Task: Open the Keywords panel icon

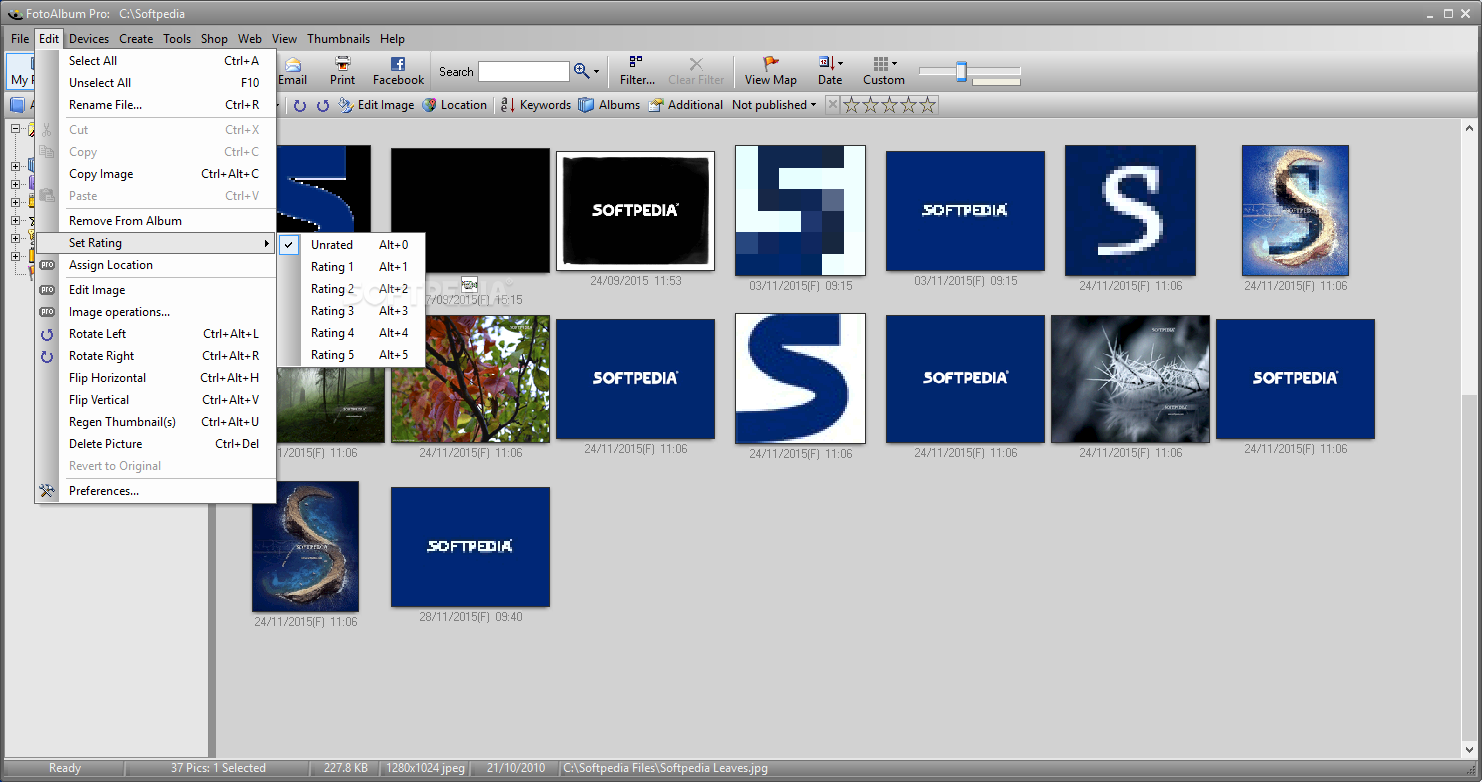Action: pyautogui.click(x=507, y=105)
